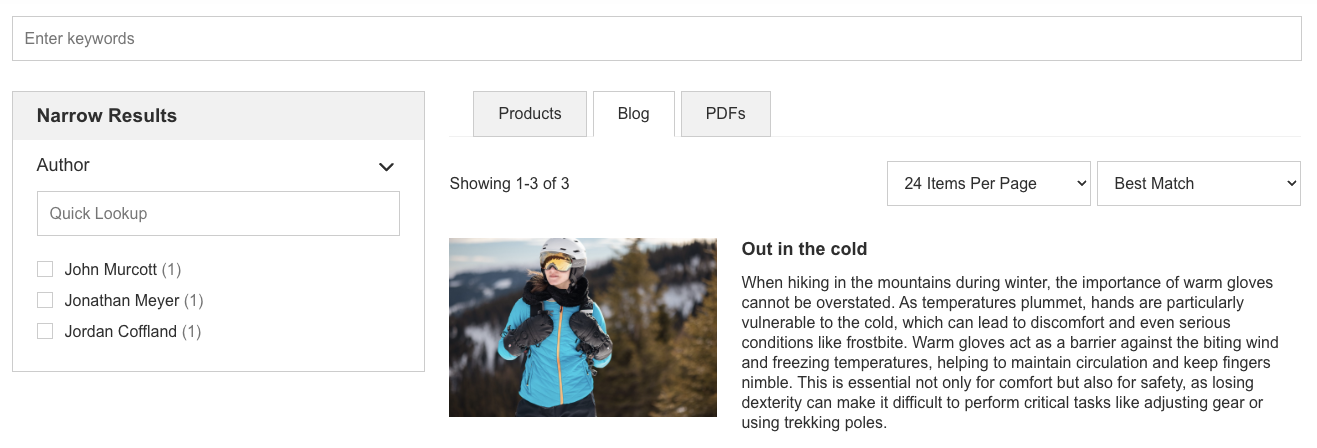Click the Author section heading
The image size is (1317, 448).
point(63,165)
